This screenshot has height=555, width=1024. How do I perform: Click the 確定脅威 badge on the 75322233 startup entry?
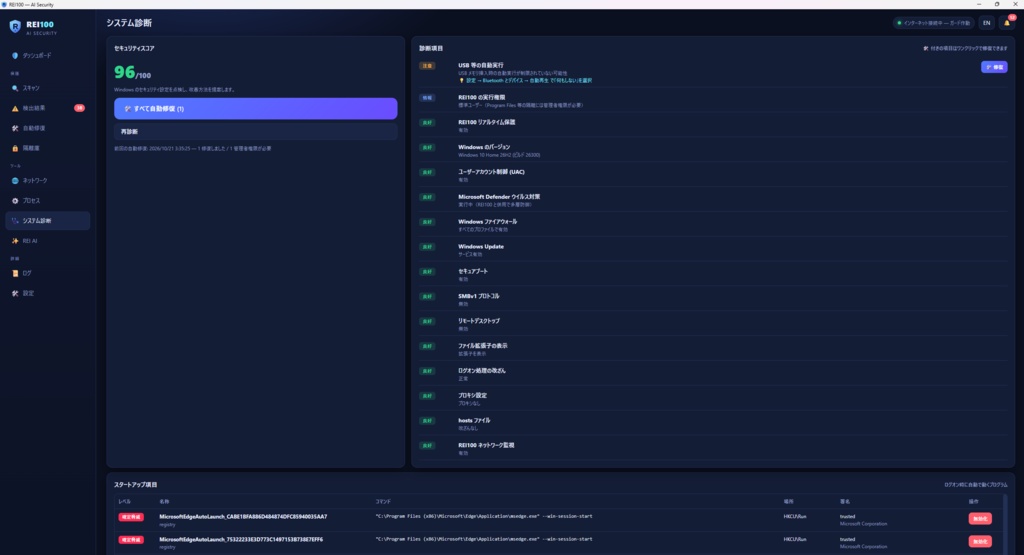[131, 540]
